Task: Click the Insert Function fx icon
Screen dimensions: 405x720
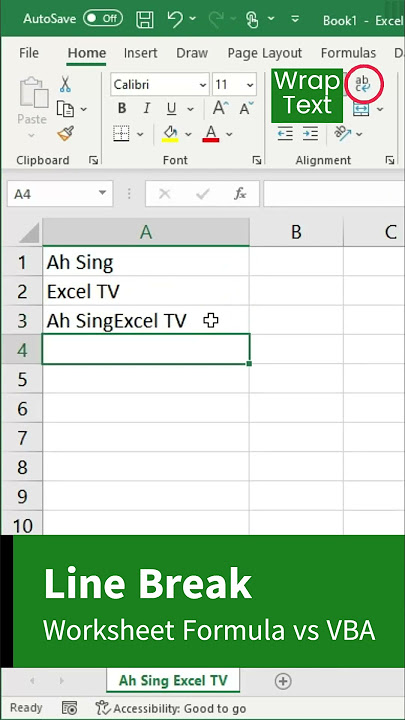Action: (x=240, y=194)
